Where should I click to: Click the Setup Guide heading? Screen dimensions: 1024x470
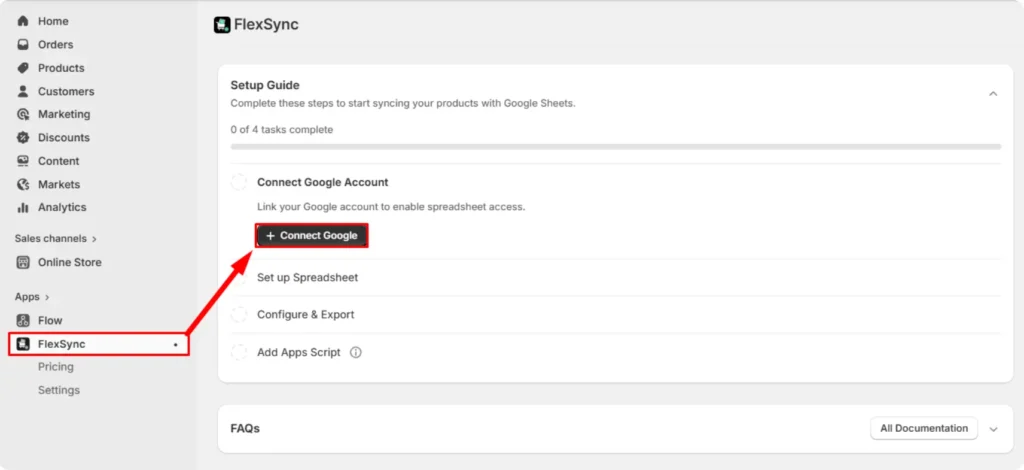(264, 86)
